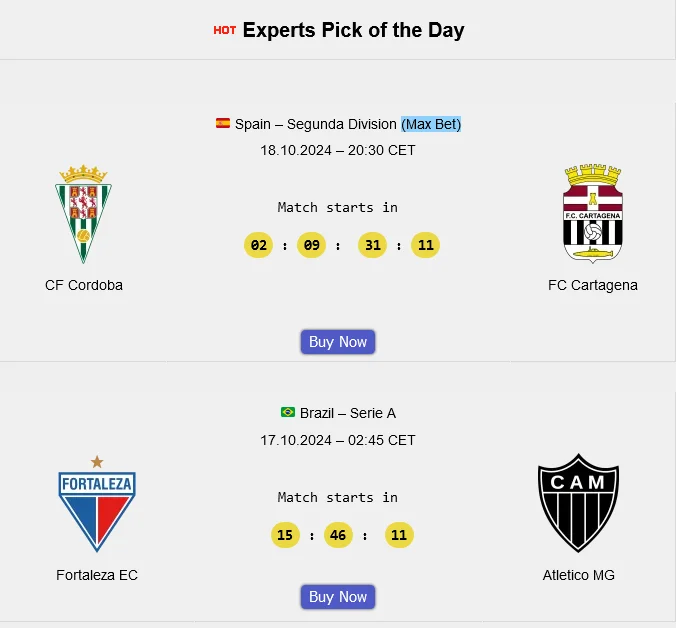Click the Fortaleza EC team name
This screenshot has height=628, width=676.
coord(97,575)
